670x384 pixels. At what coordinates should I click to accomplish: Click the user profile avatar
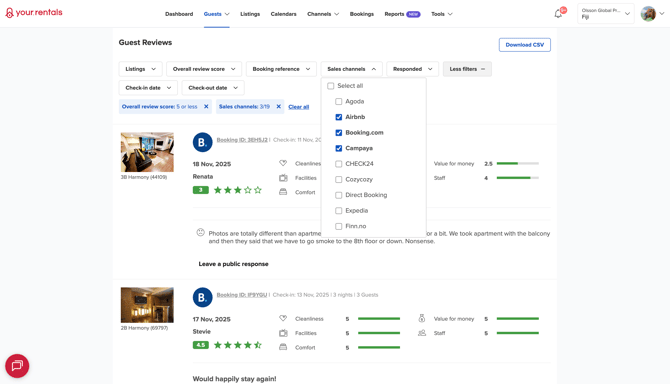(648, 14)
